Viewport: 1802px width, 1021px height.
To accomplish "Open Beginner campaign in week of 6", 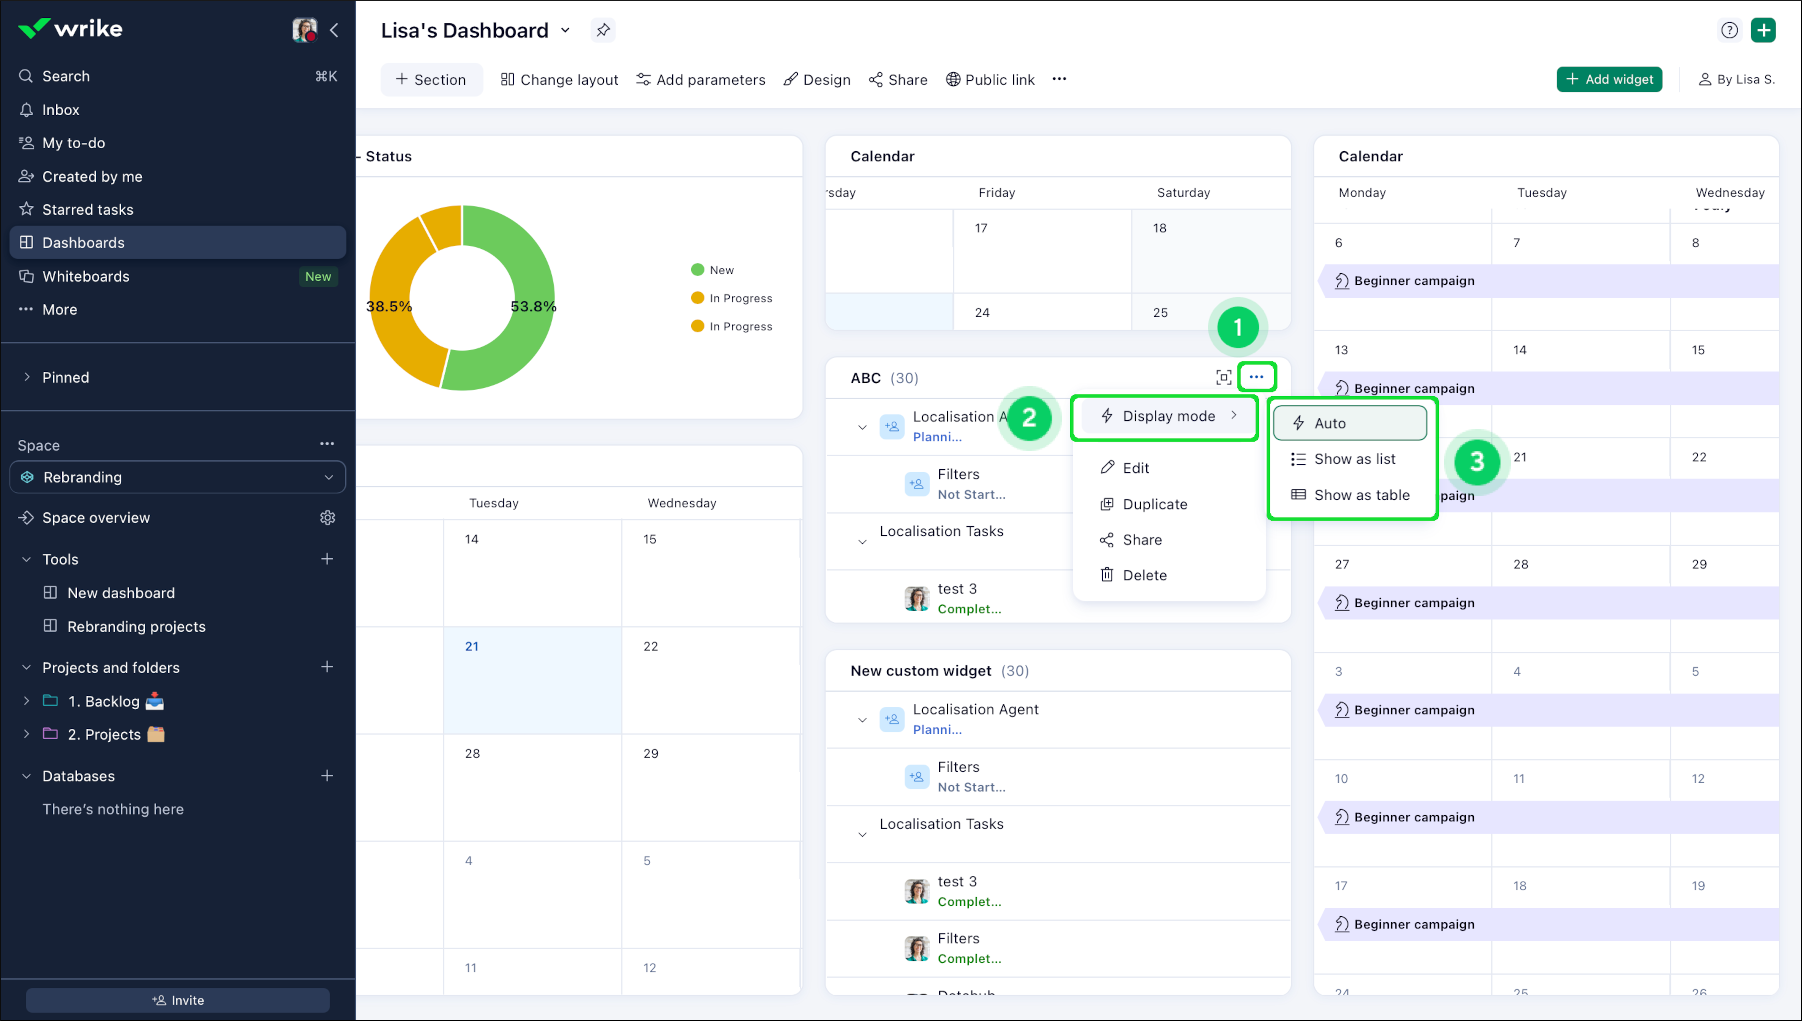I will point(1414,281).
